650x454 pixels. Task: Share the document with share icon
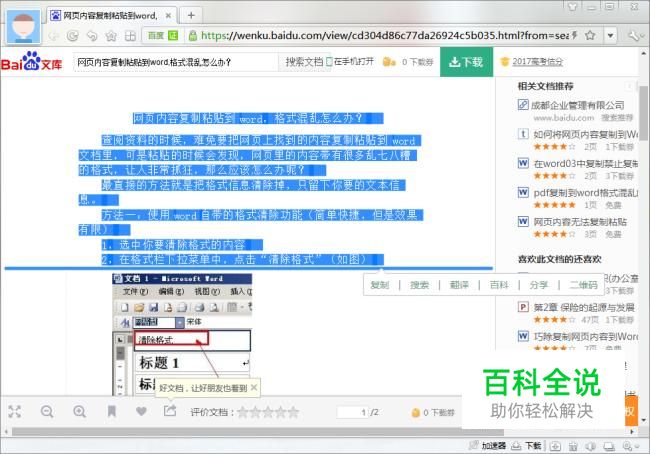pyautogui.click(x=170, y=411)
